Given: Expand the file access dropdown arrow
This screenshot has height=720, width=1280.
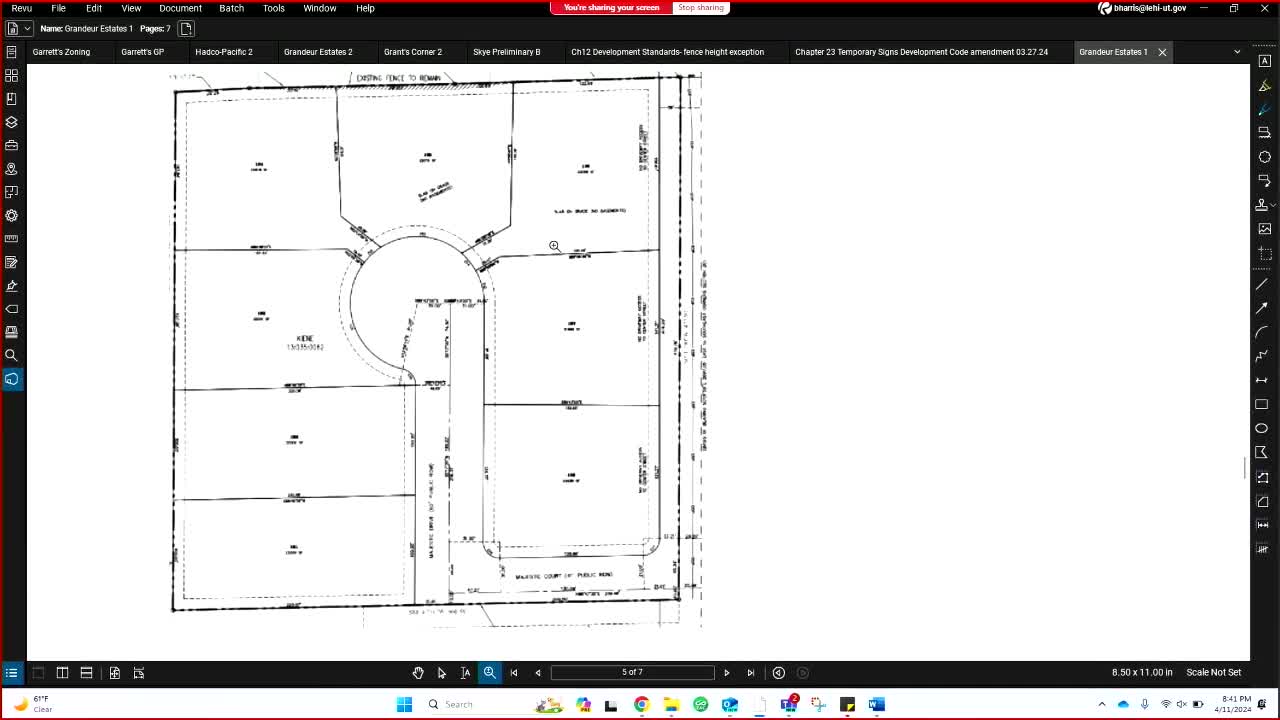Looking at the screenshot, I should point(27,29).
